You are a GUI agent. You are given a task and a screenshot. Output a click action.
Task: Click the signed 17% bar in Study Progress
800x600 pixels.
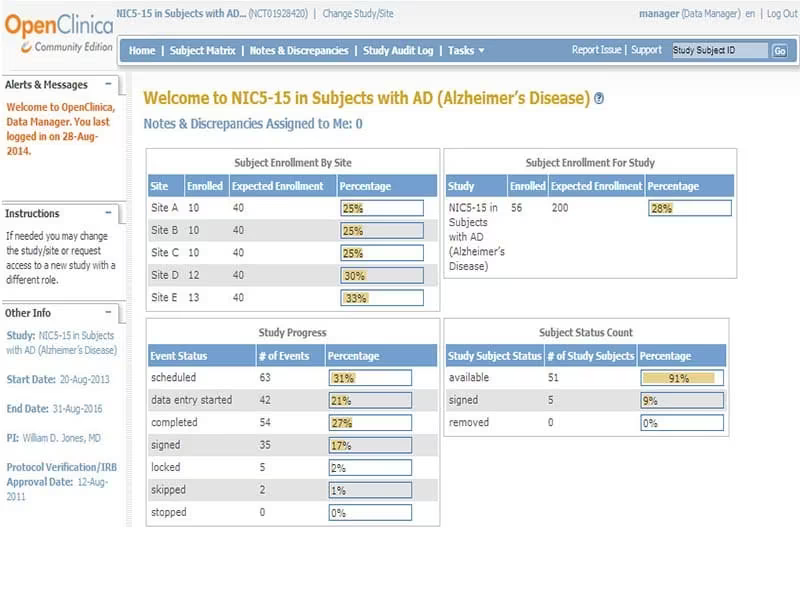click(x=370, y=445)
